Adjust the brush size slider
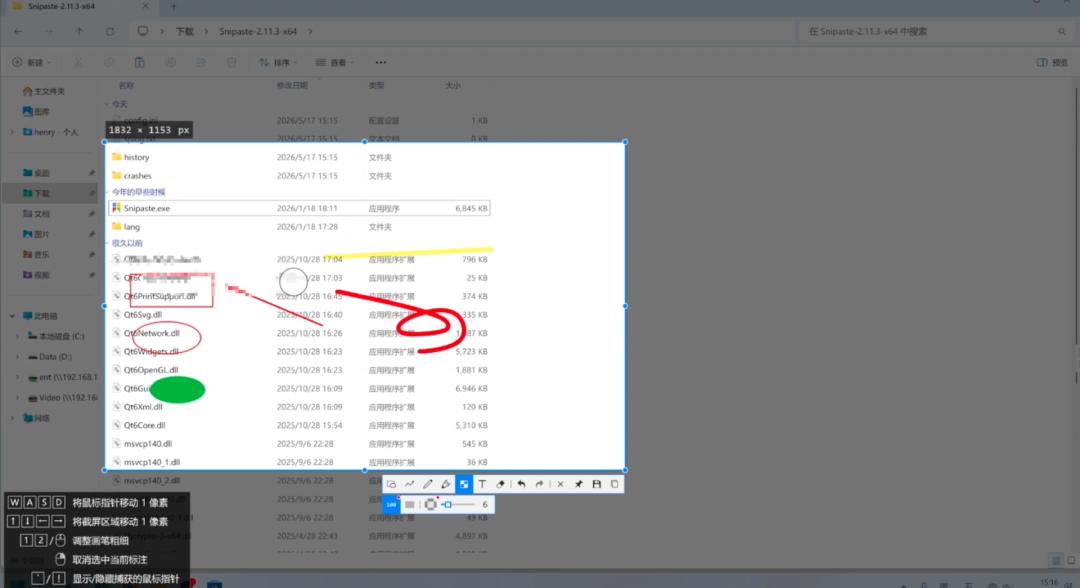The image size is (1080, 588). pos(459,505)
